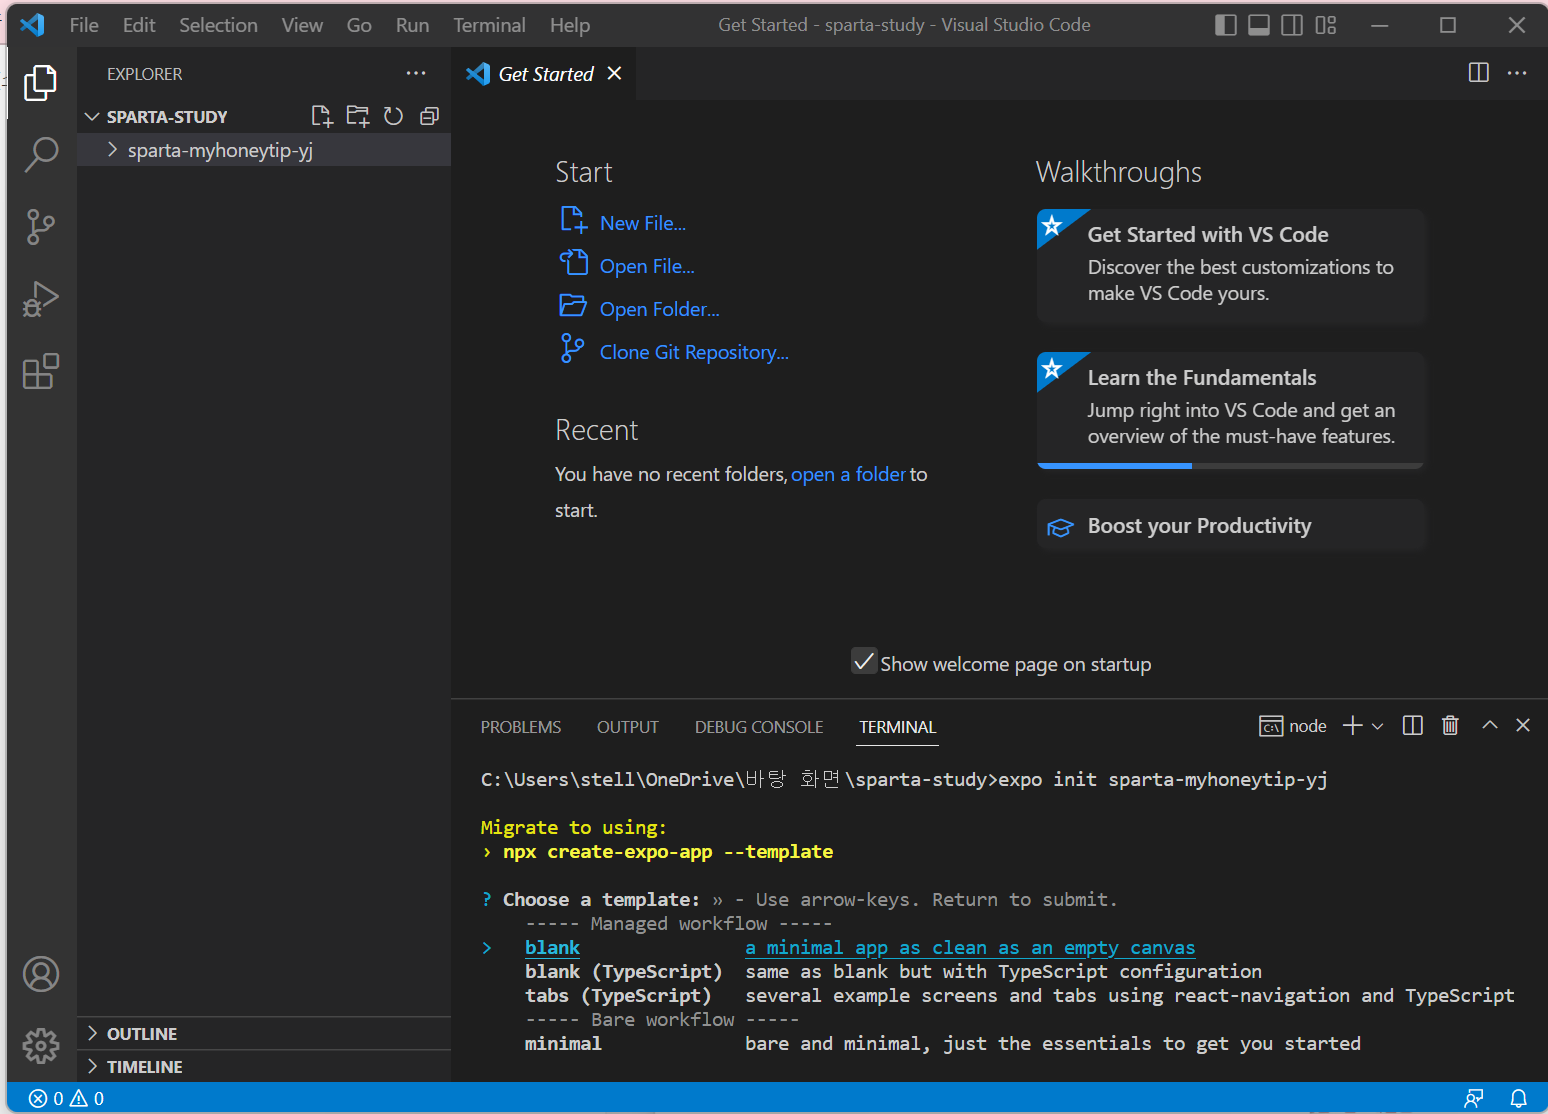Viewport: 1548px width, 1114px height.
Task: Click 'blank (TypeScript)' template line in terminal
Action: pyautogui.click(x=623, y=971)
